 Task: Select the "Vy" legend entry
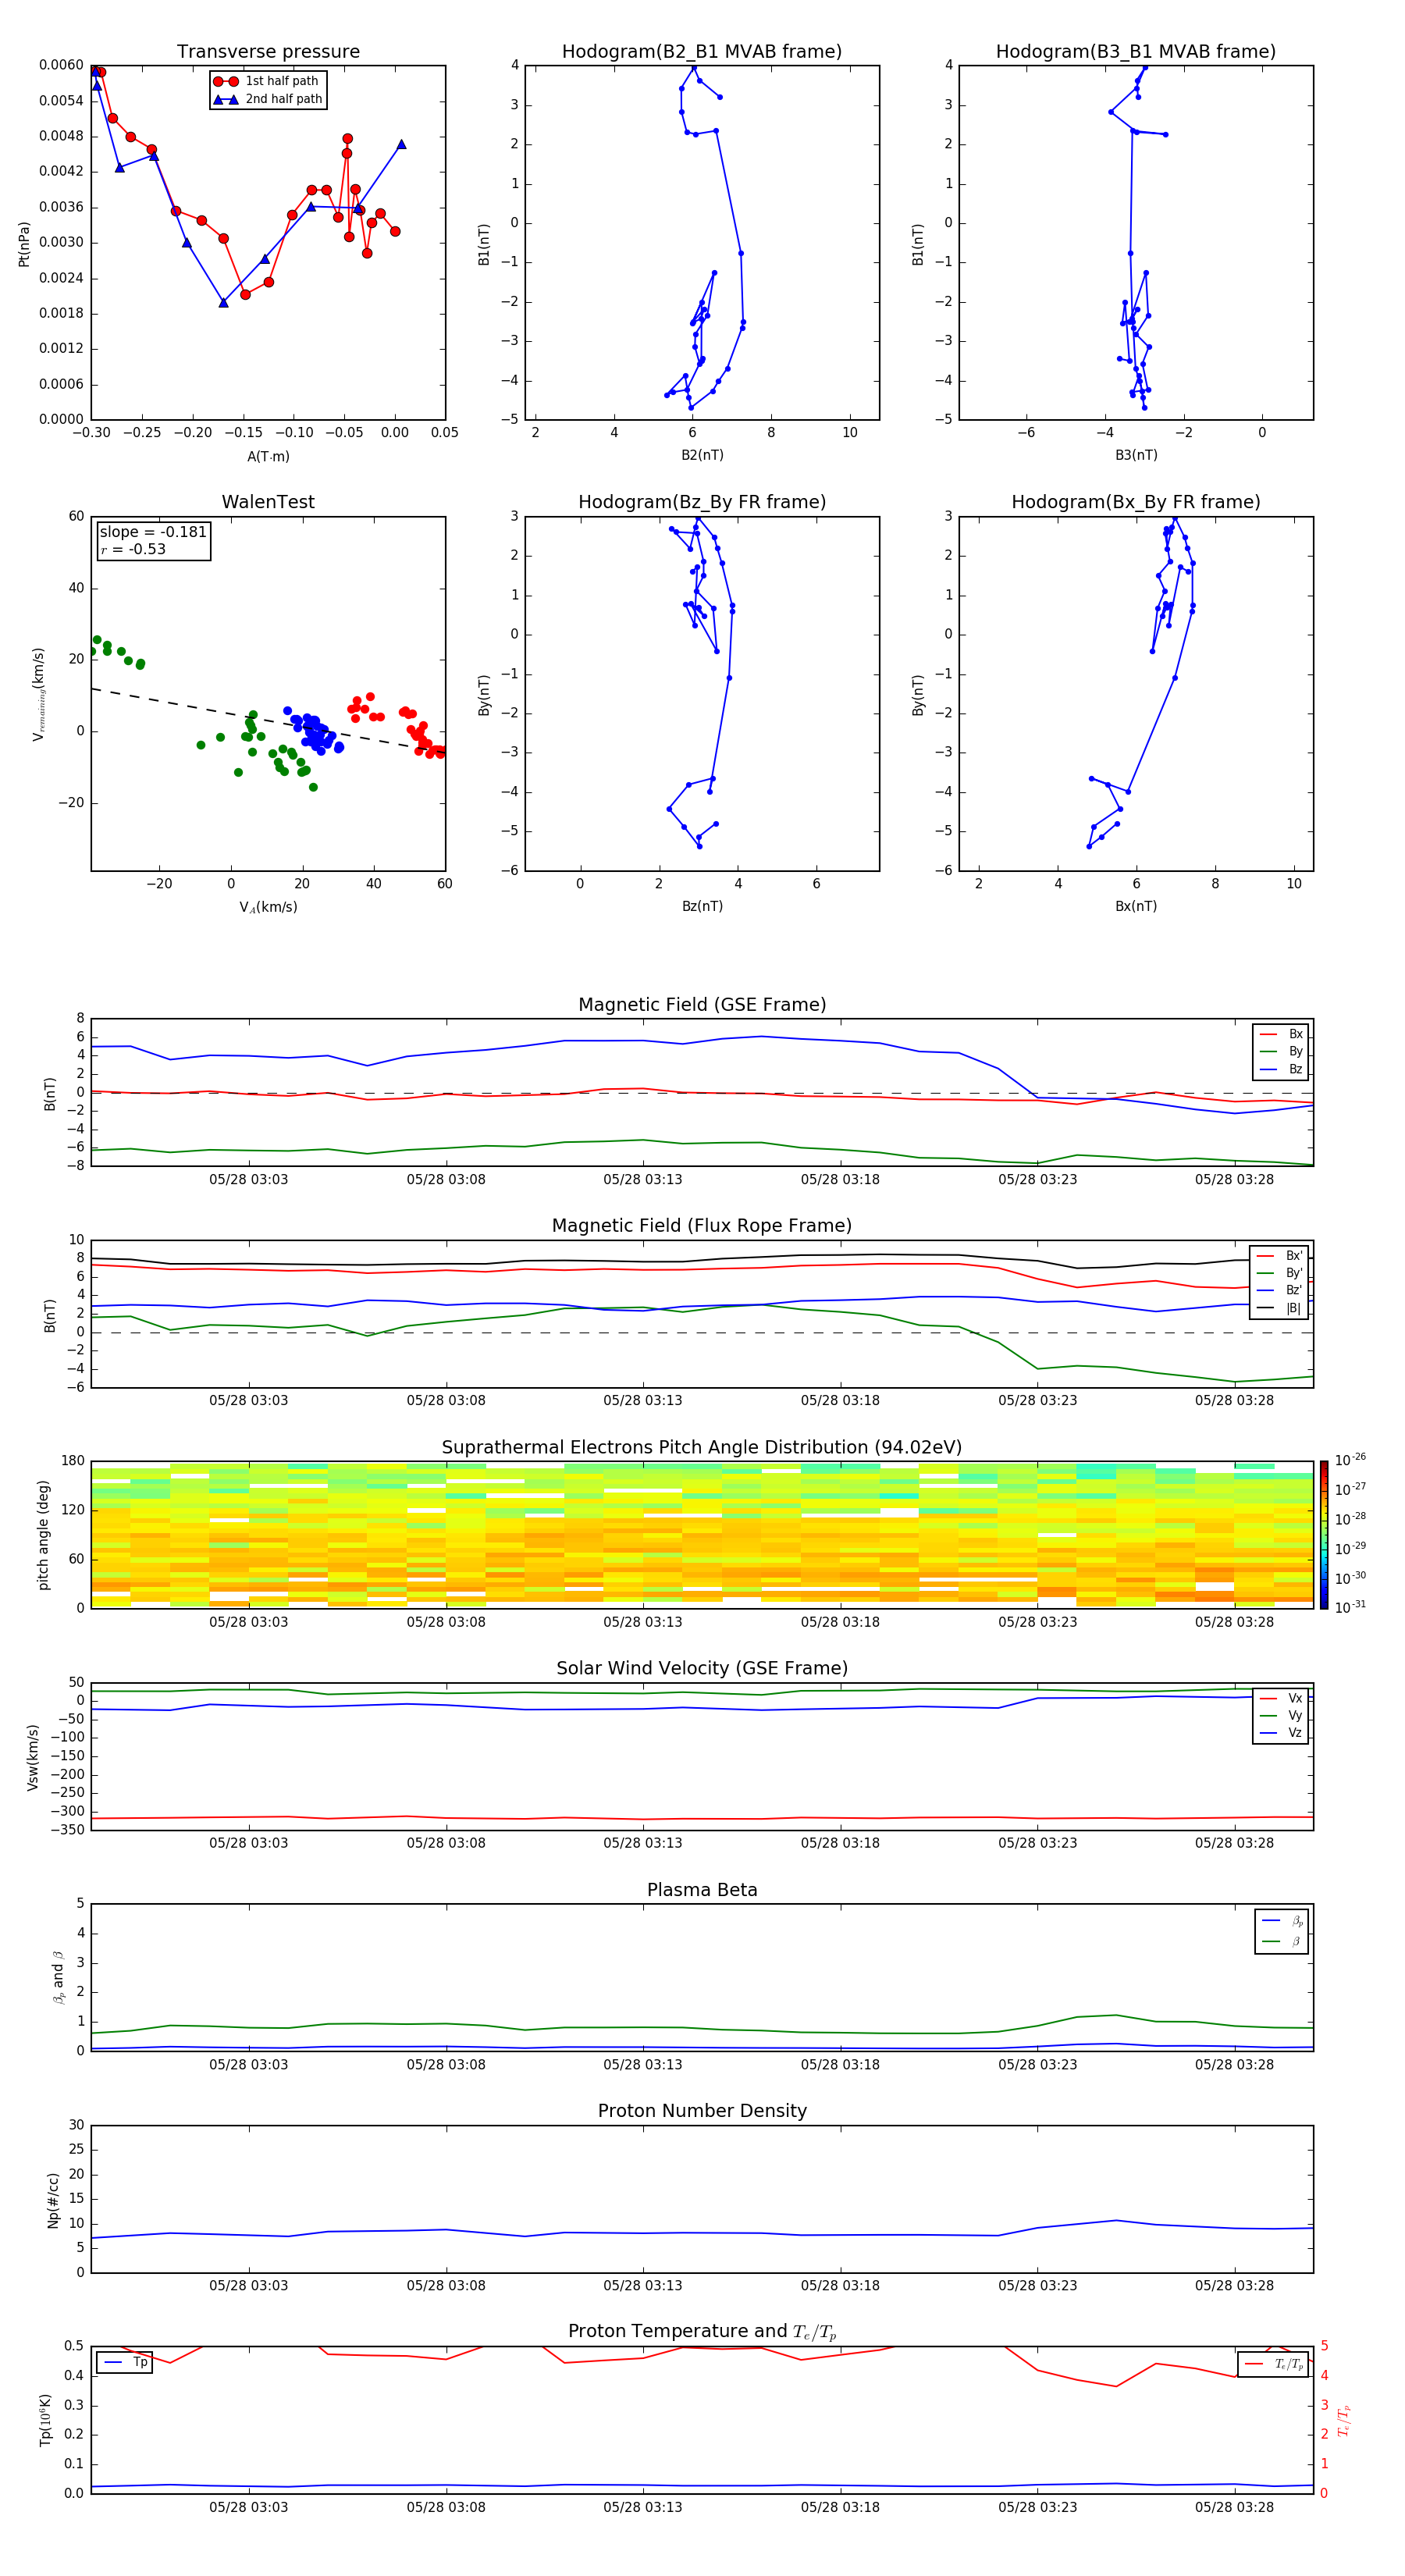pyautogui.click(x=1281, y=1715)
